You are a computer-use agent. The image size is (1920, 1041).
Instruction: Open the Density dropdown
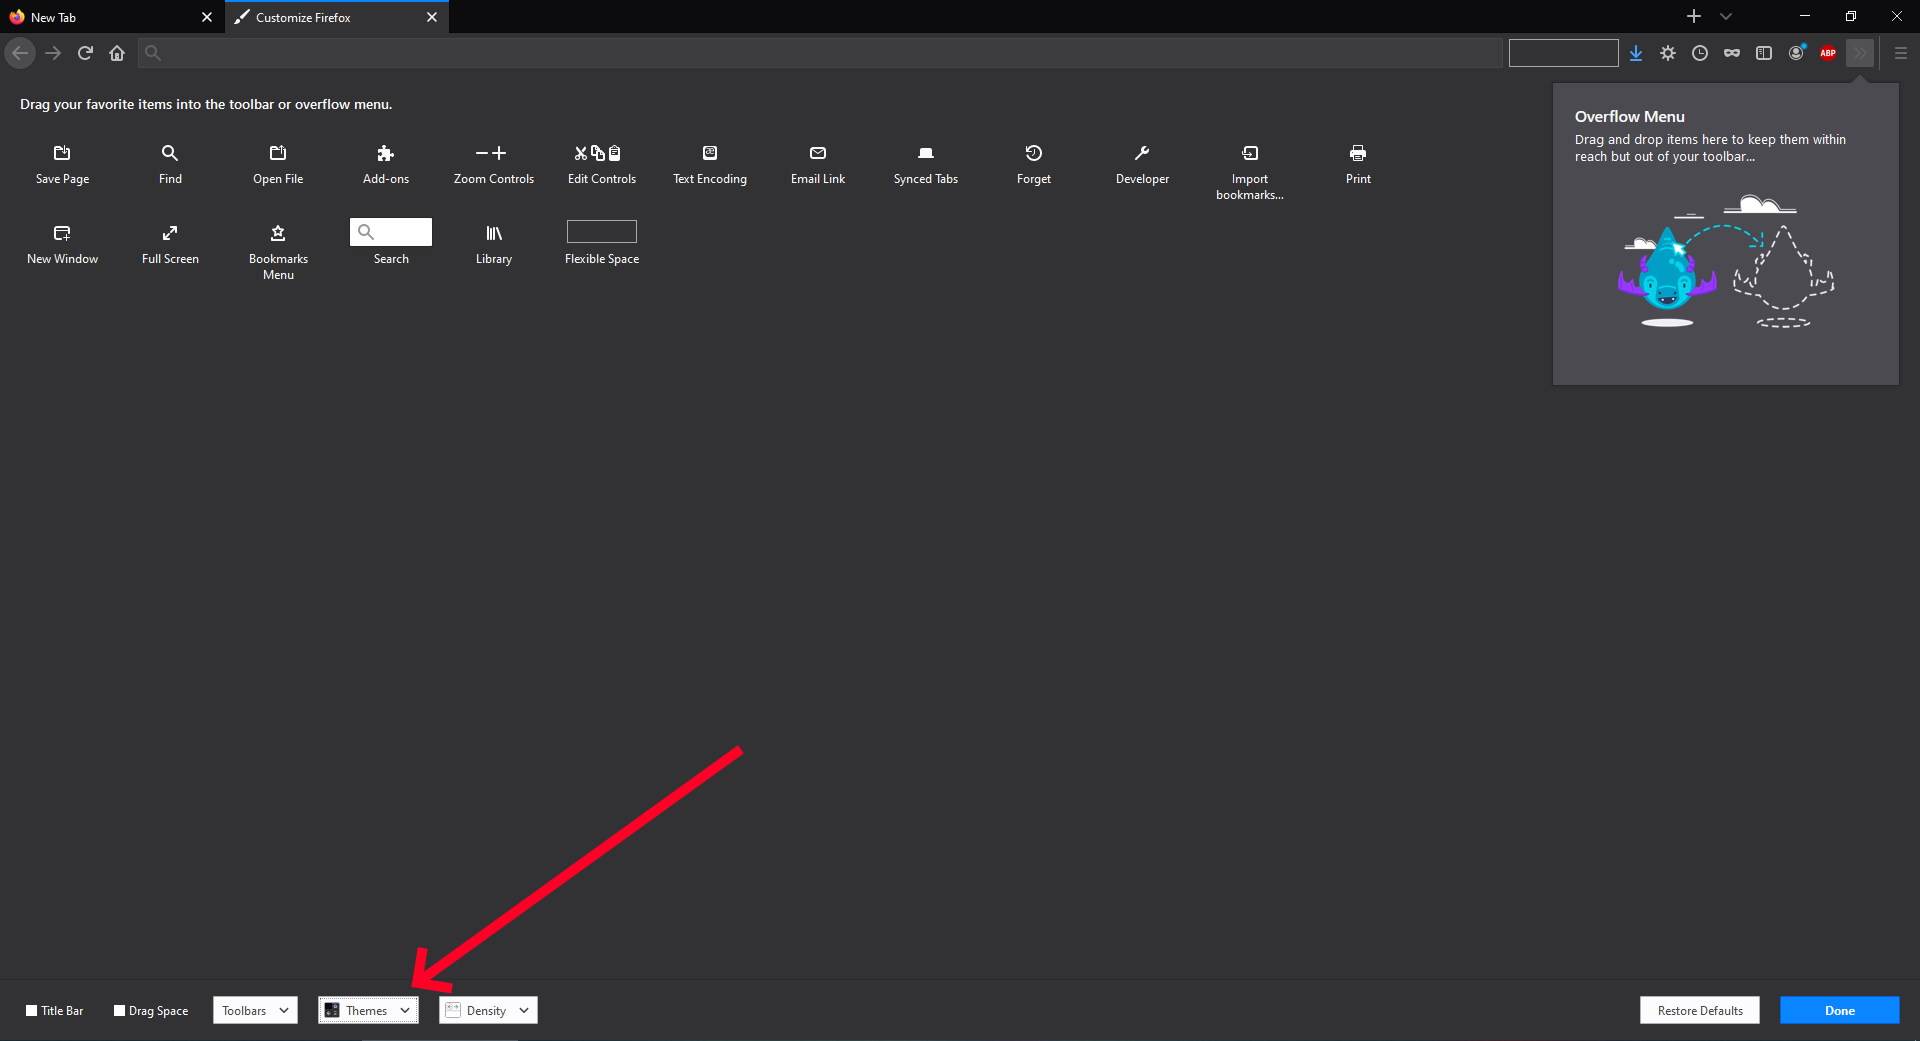pos(487,1010)
